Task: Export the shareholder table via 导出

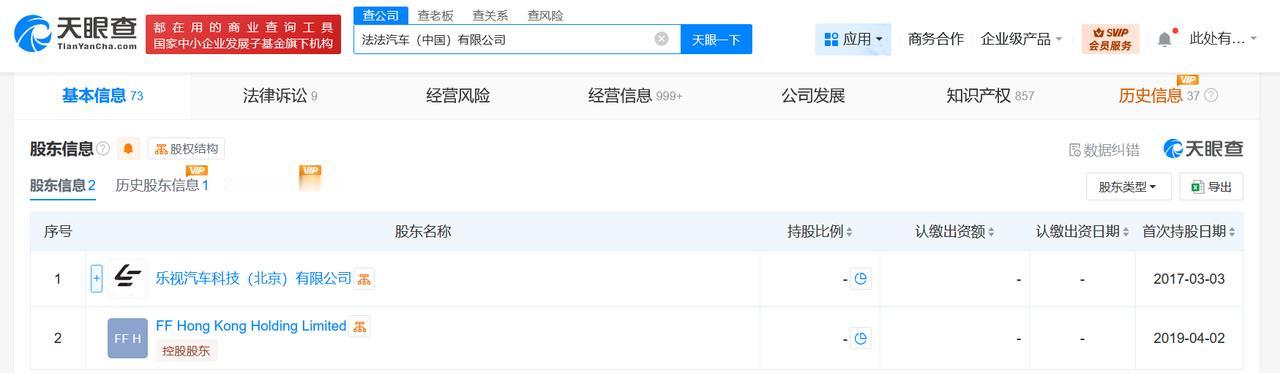Action: (1212, 187)
